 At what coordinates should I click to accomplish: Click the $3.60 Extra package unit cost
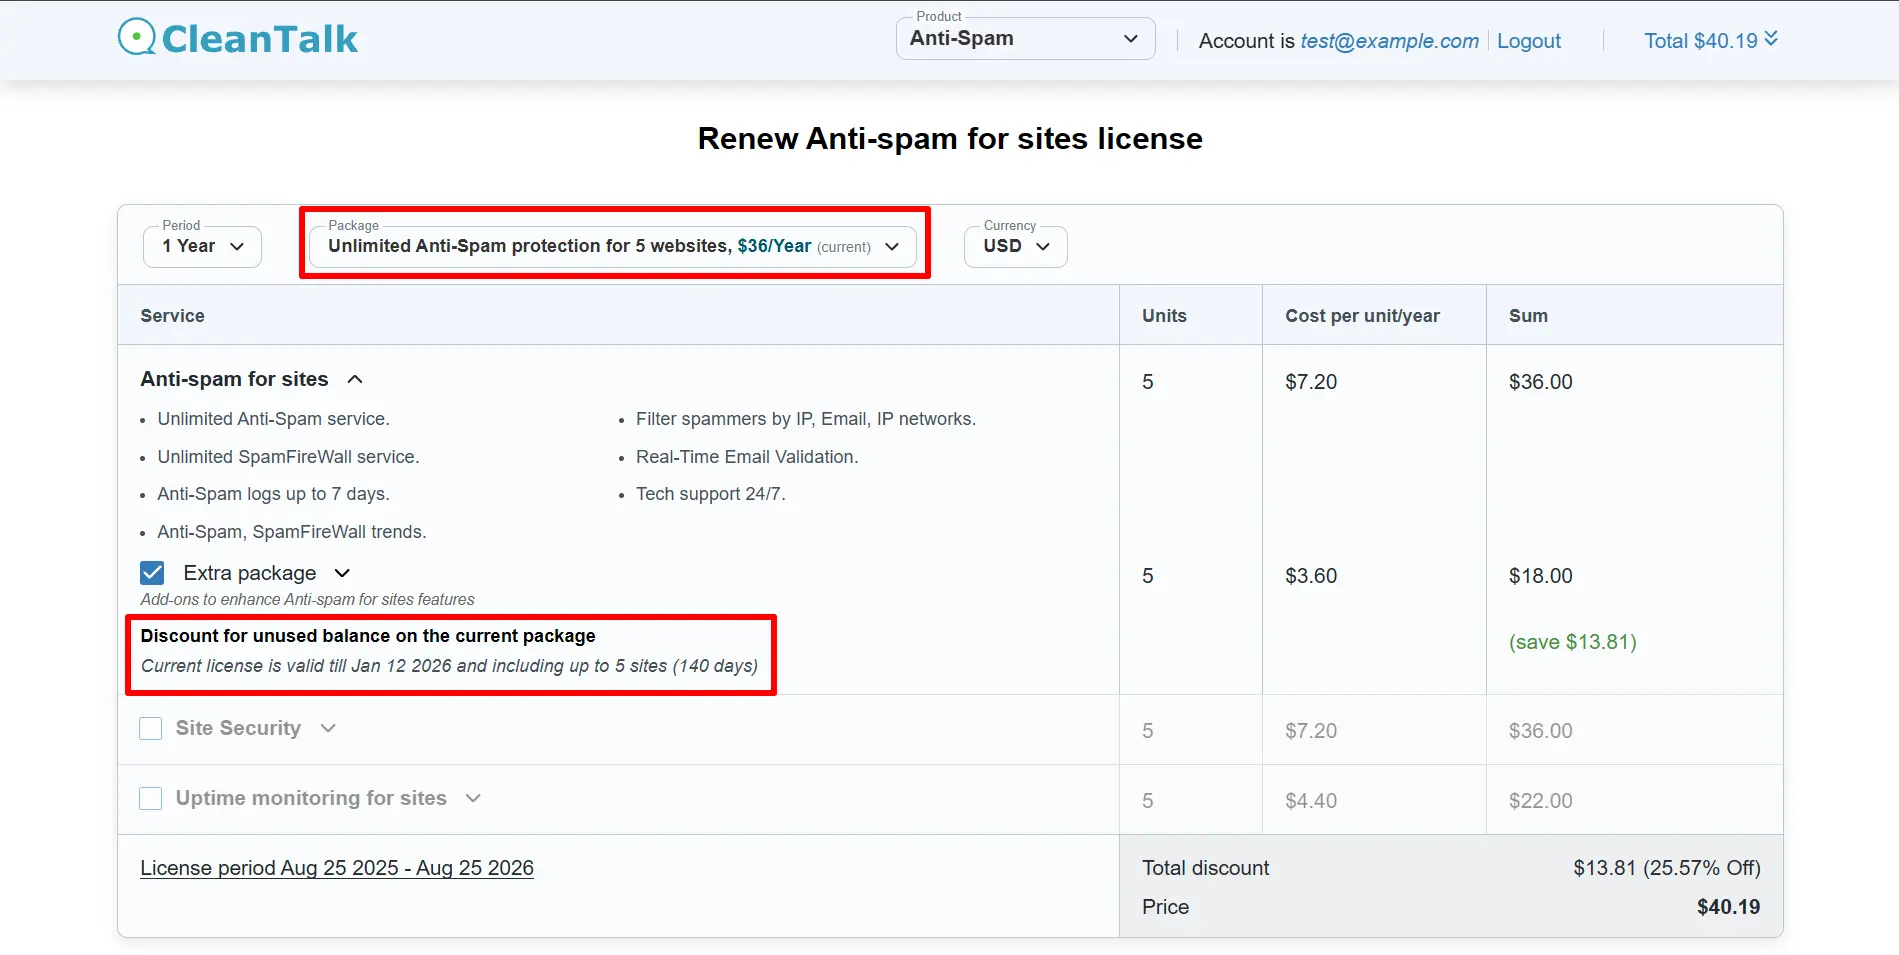pyautogui.click(x=1311, y=576)
